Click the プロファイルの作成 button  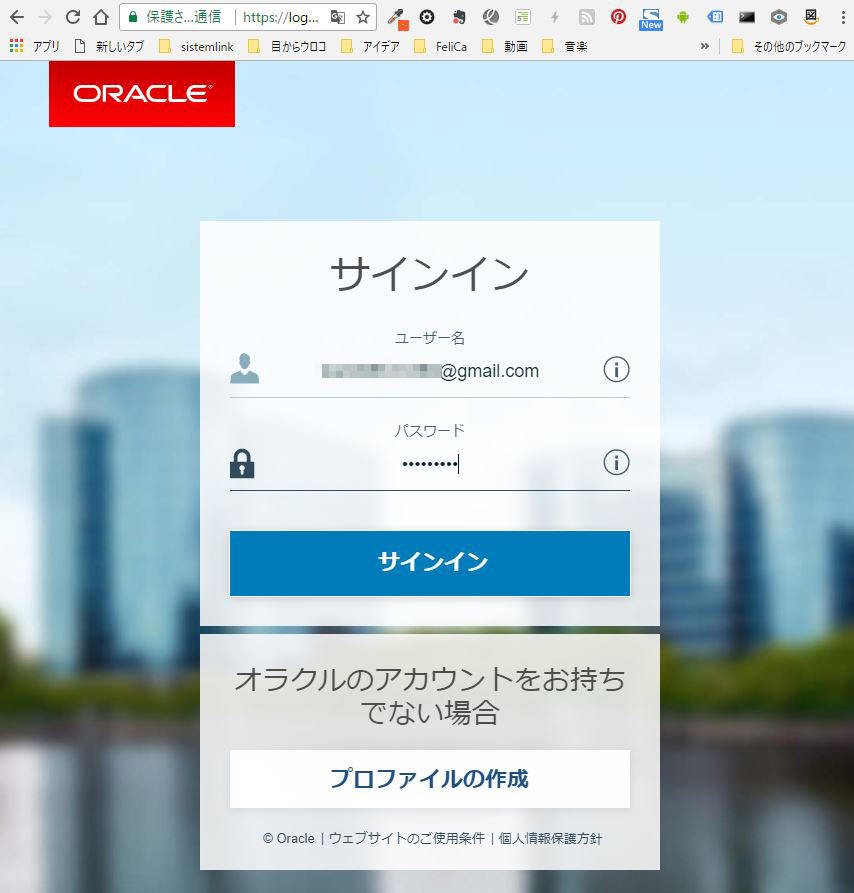[430, 779]
